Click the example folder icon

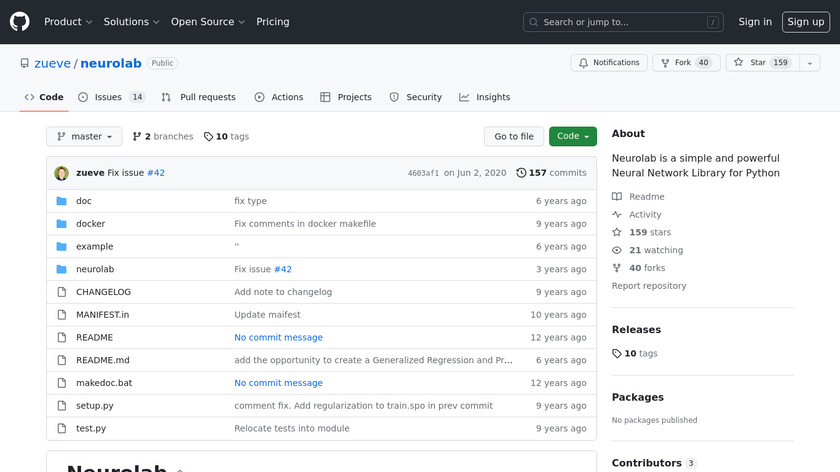click(x=62, y=246)
